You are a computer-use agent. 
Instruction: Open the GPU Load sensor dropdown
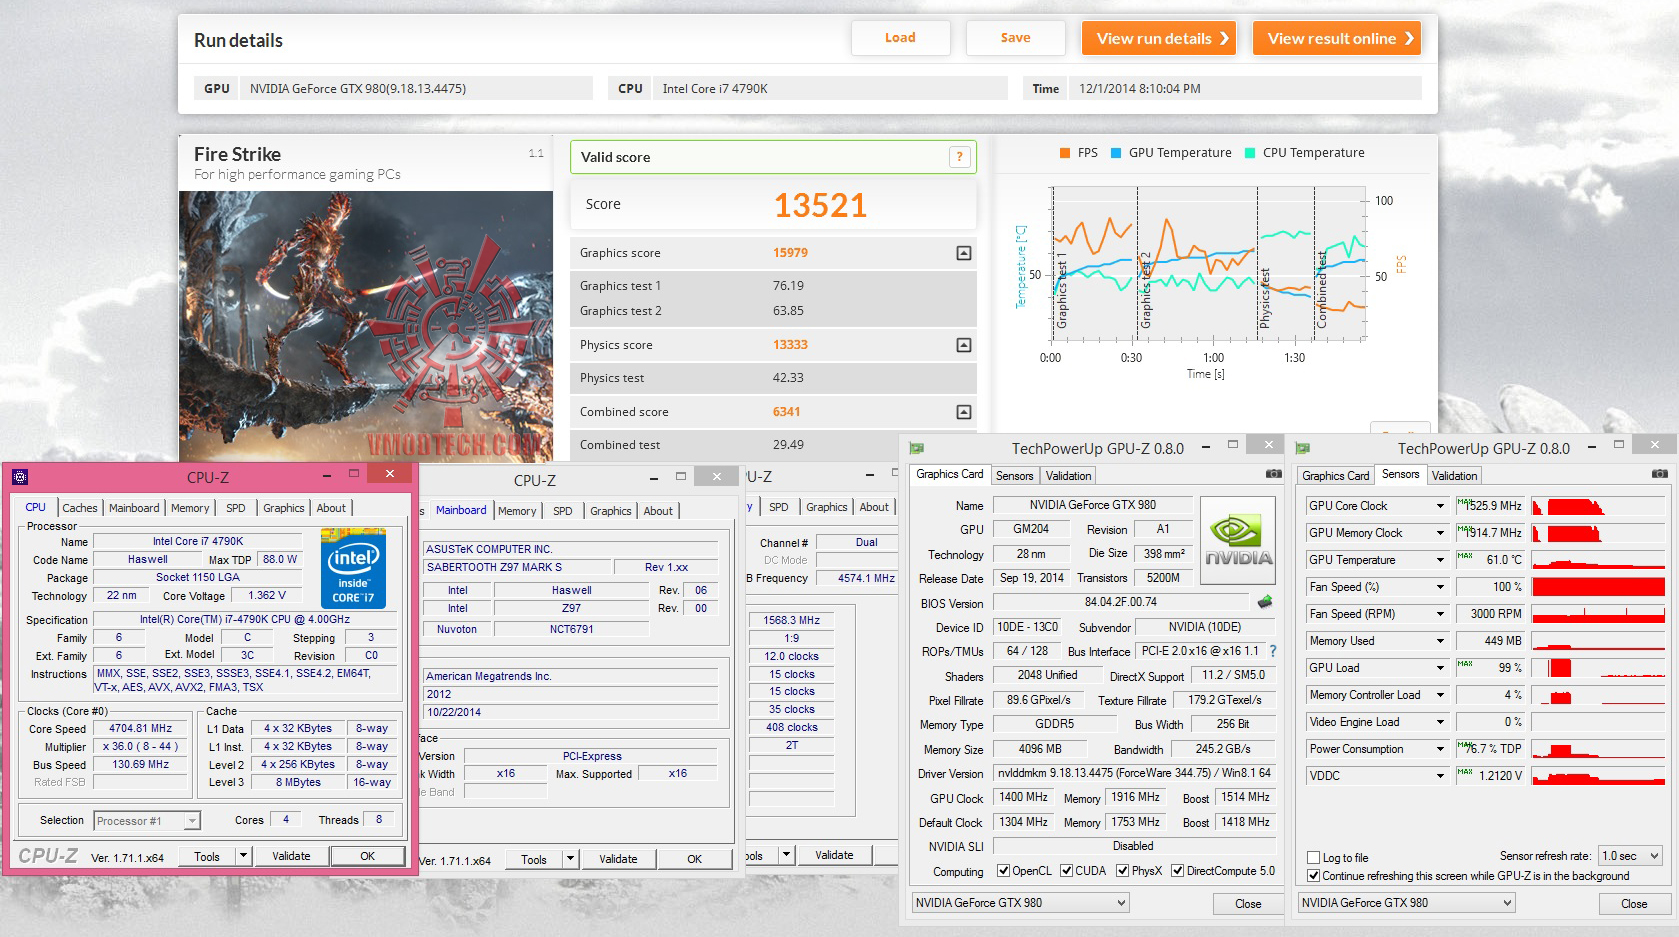(x=1441, y=668)
